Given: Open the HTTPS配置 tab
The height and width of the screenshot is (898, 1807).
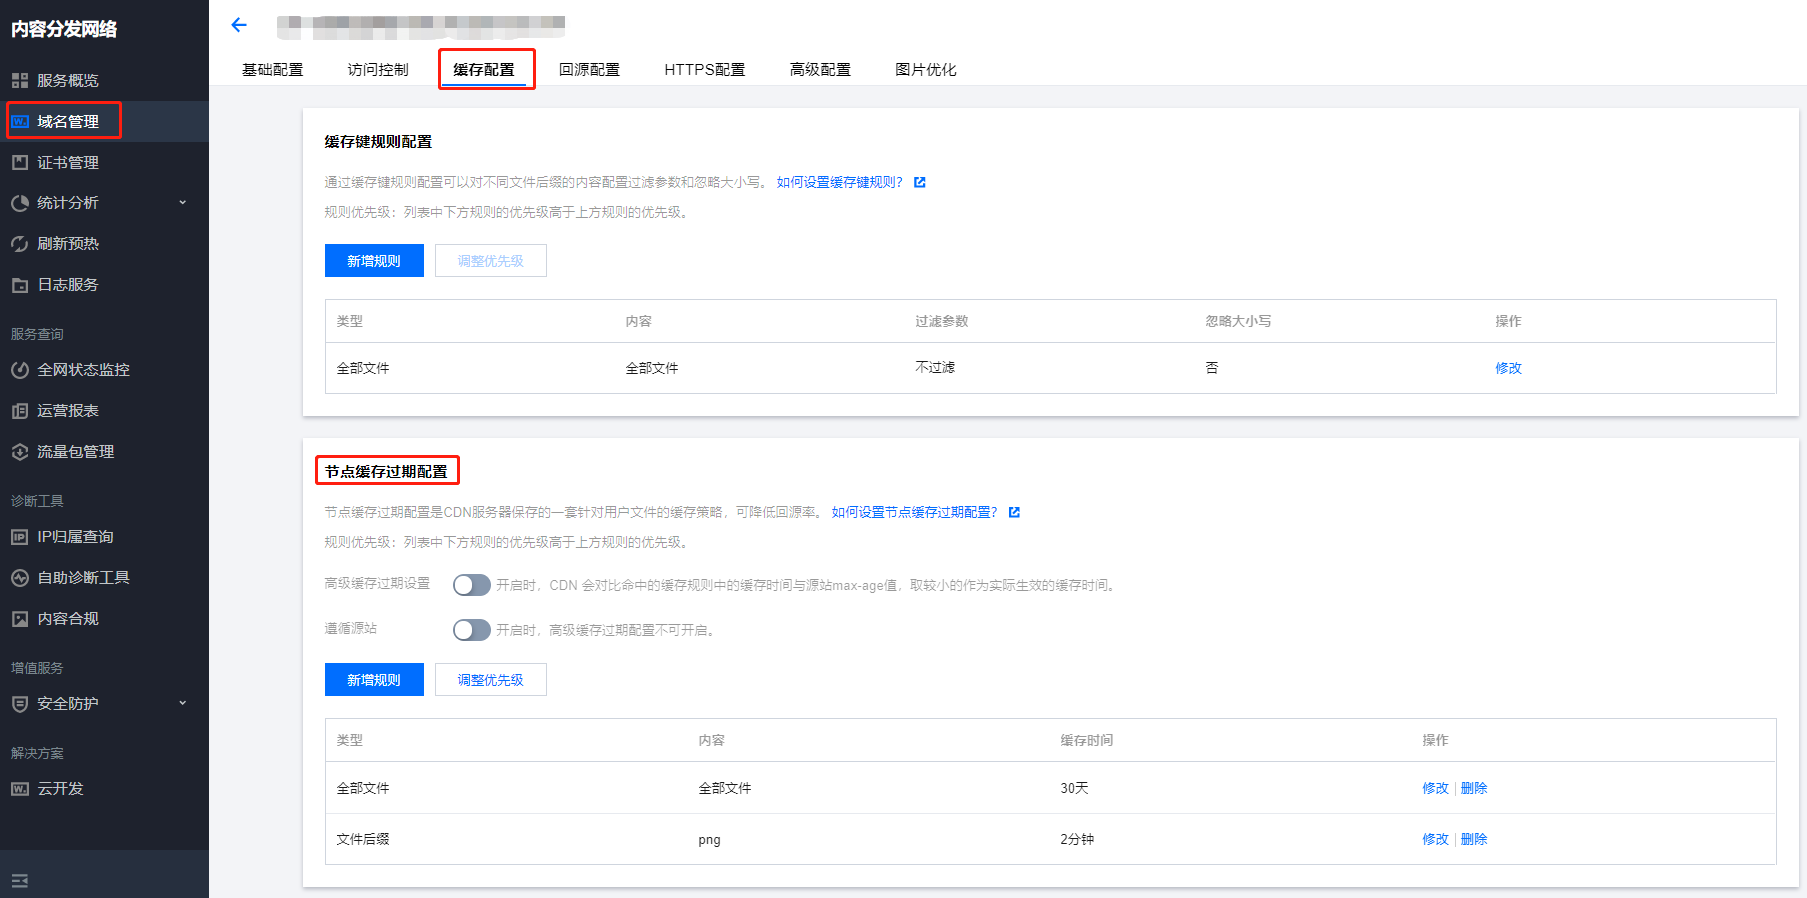Looking at the screenshot, I should (x=704, y=70).
